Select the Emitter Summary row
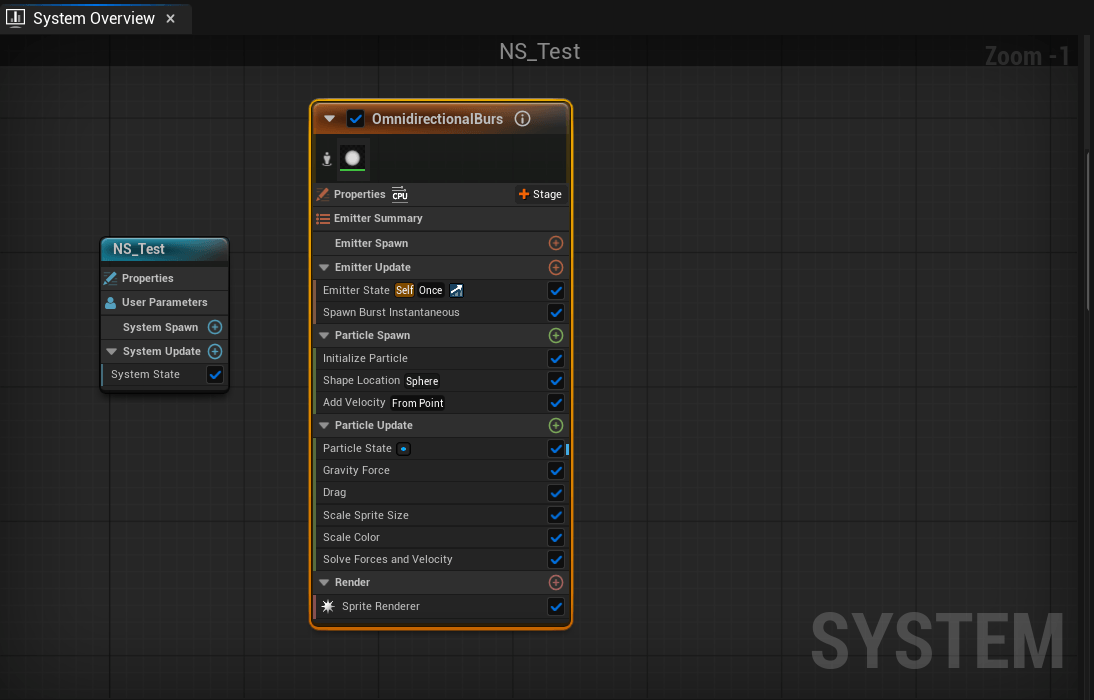The image size is (1094, 700). [x=441, y=218]
